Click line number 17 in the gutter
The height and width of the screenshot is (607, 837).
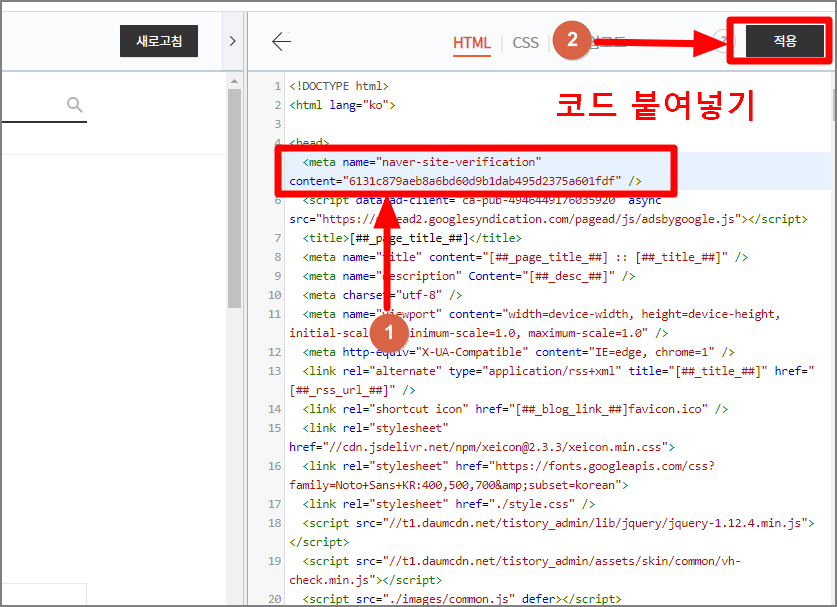274,504
